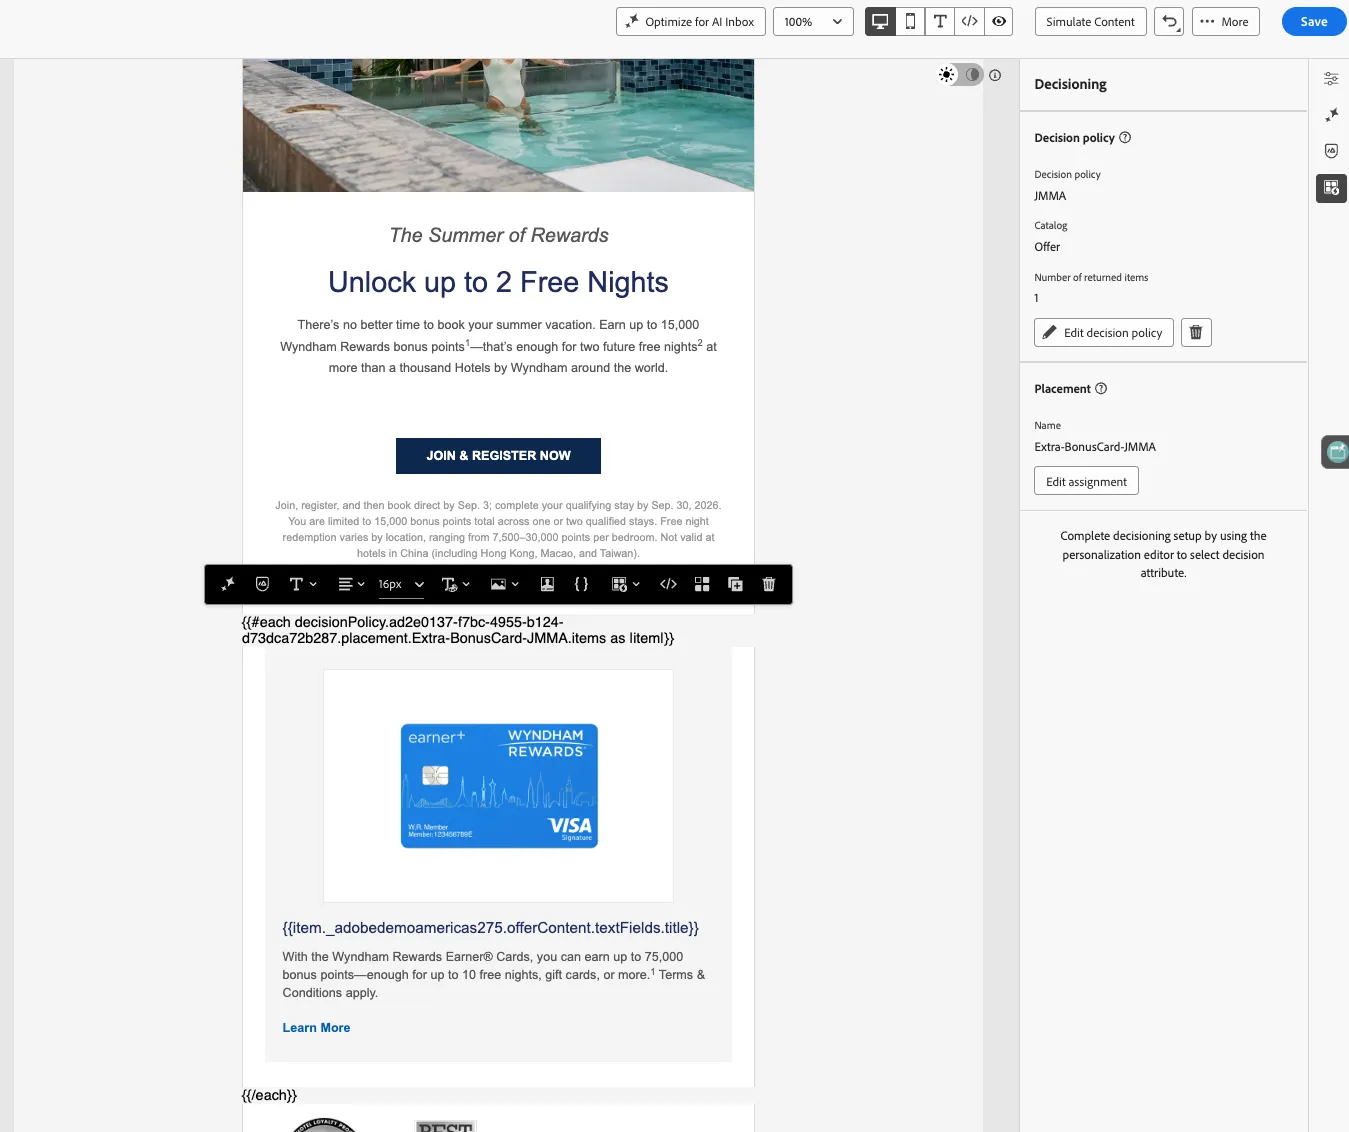Click the info icon next to dark mode switch
Screen dimensions: 1349x1132
click(x=995, y=75)
